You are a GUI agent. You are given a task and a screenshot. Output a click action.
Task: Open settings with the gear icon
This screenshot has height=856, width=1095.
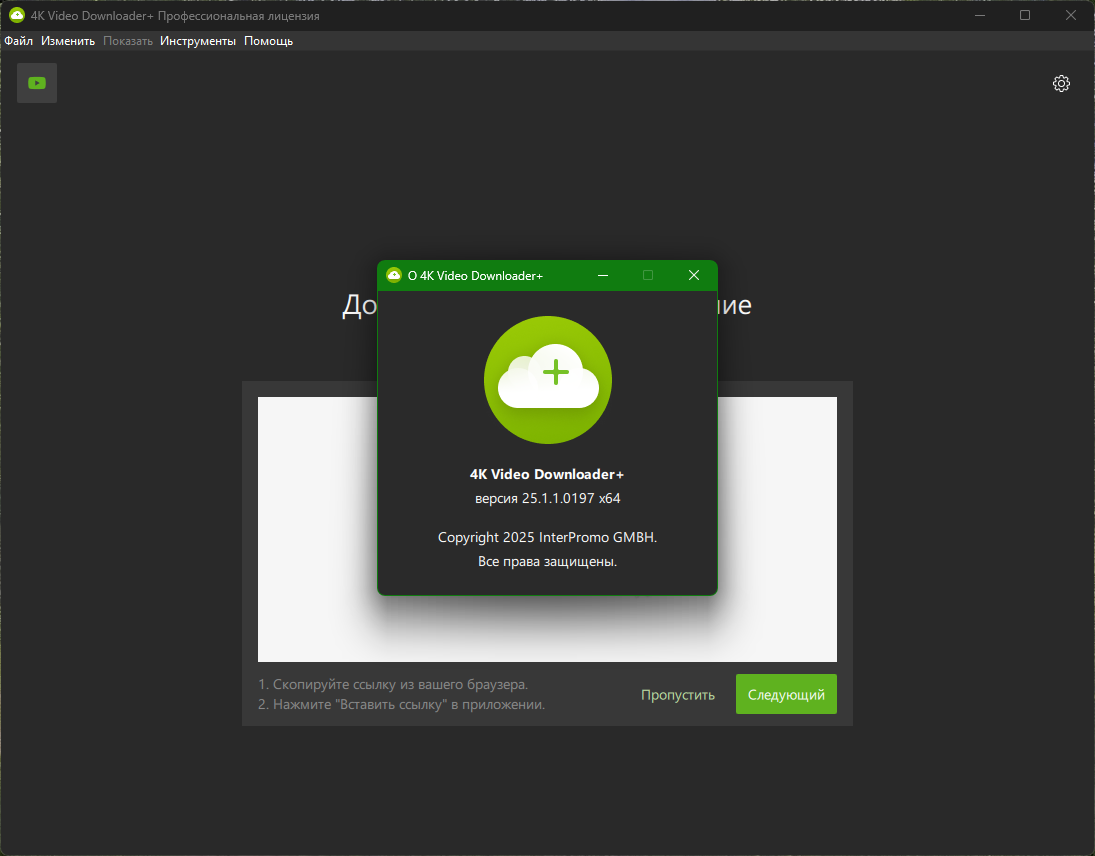(x=1061, y=84)
